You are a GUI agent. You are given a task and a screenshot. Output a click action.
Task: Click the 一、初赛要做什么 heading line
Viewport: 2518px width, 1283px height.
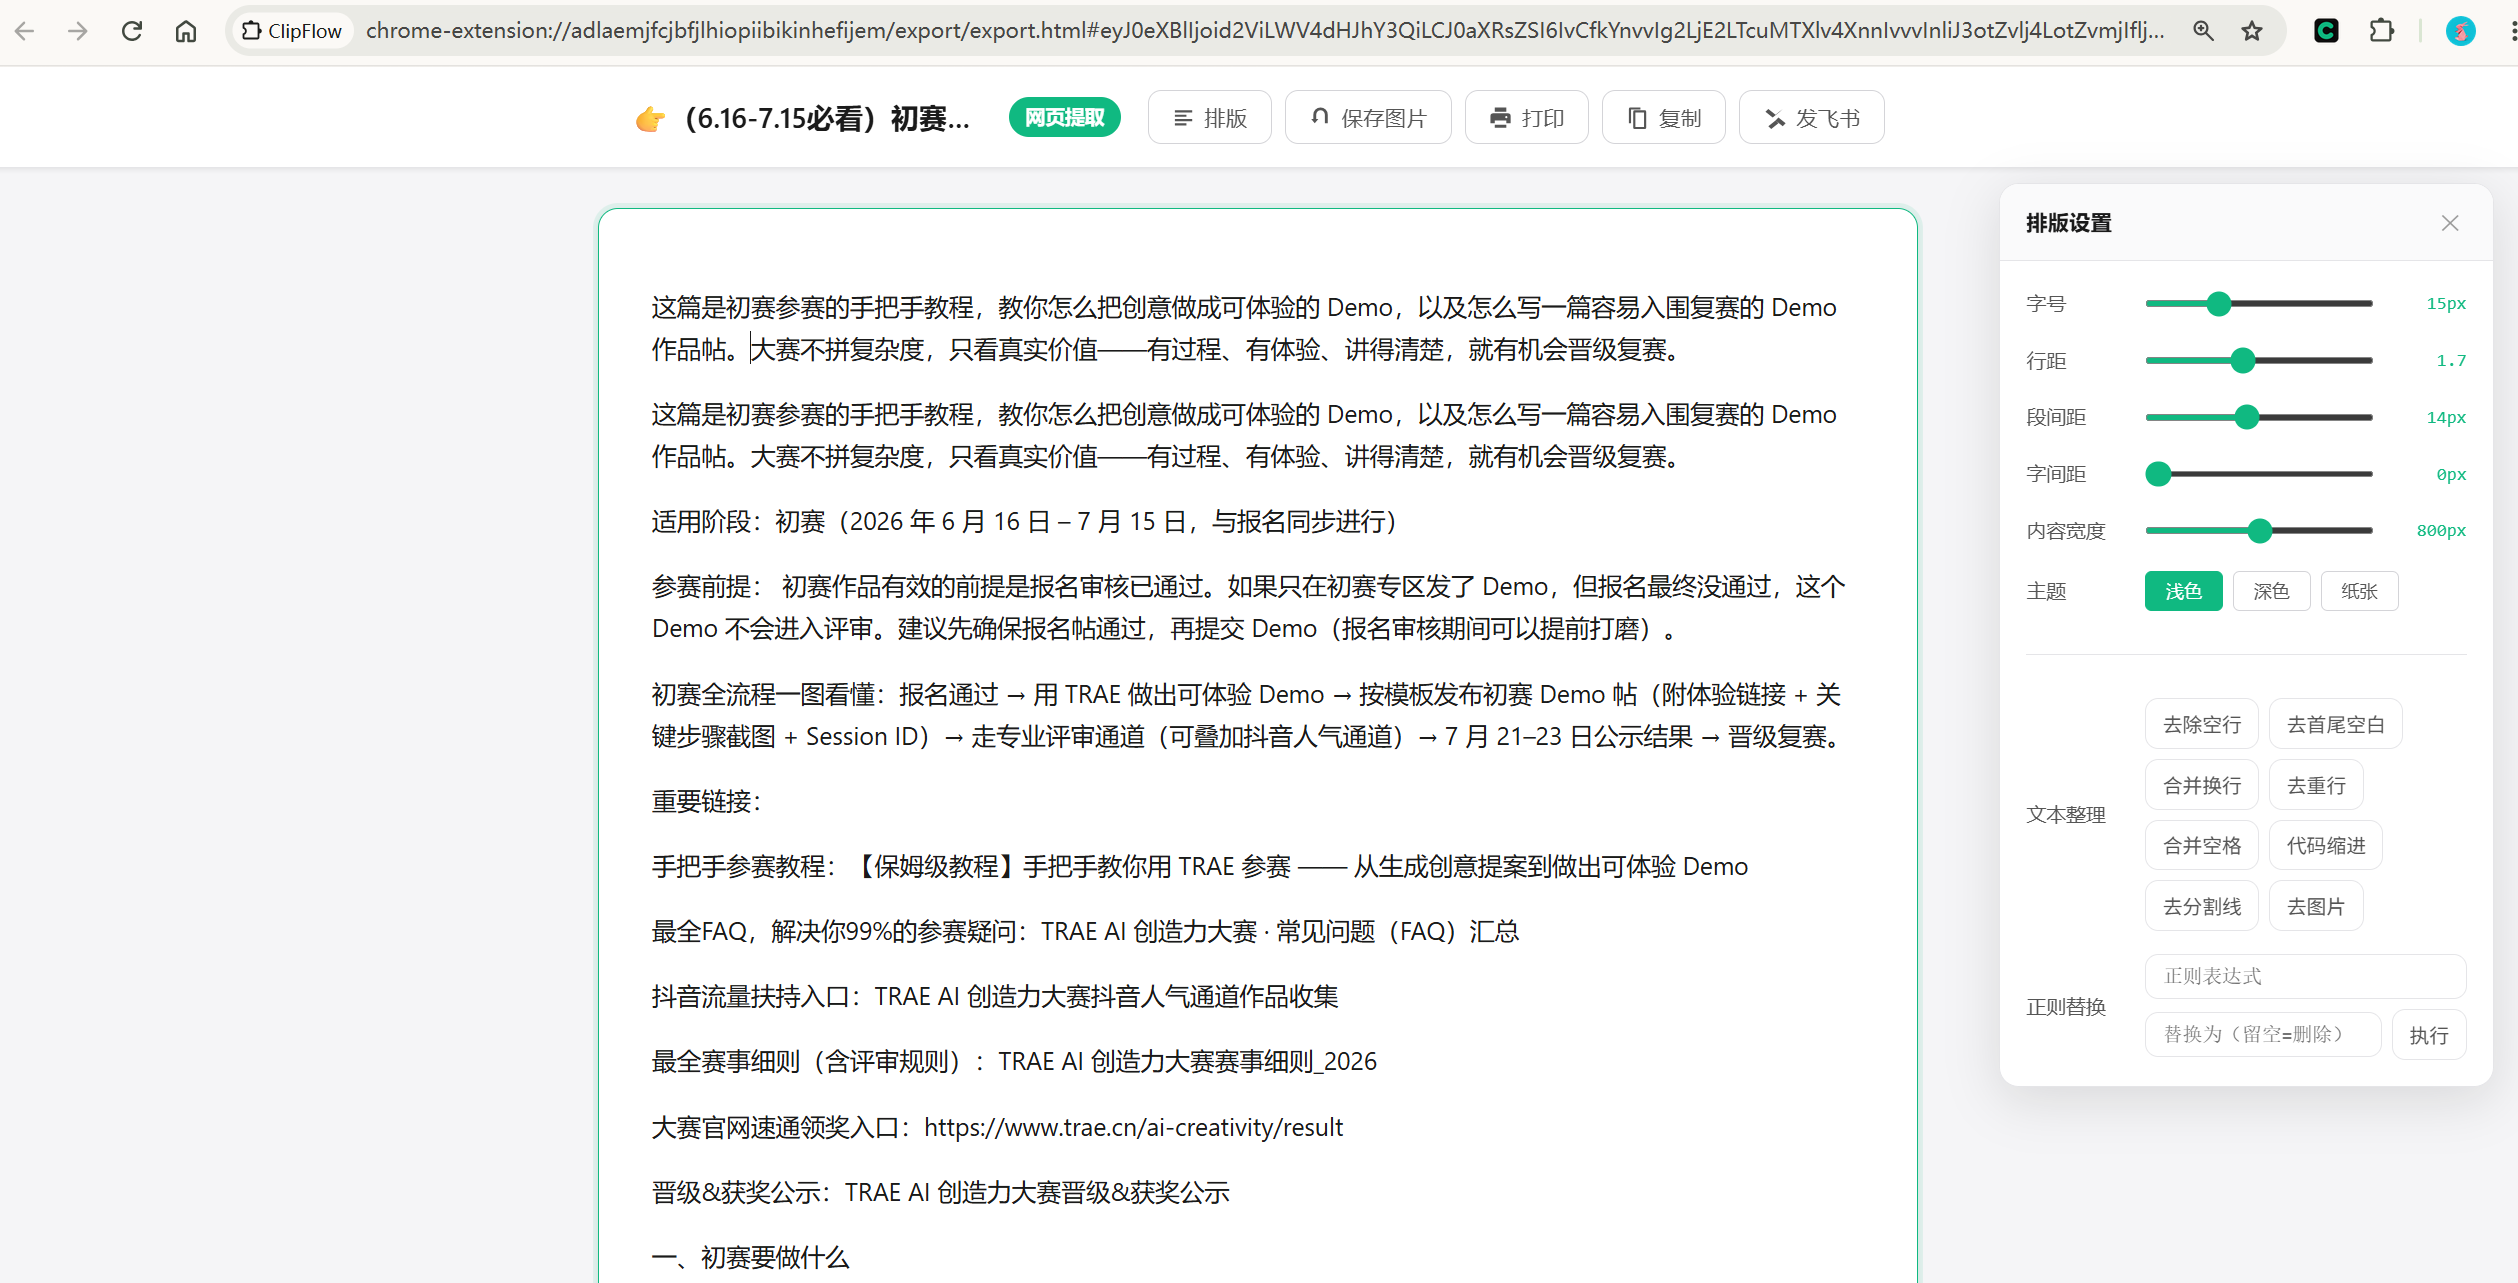(750, 1257)
